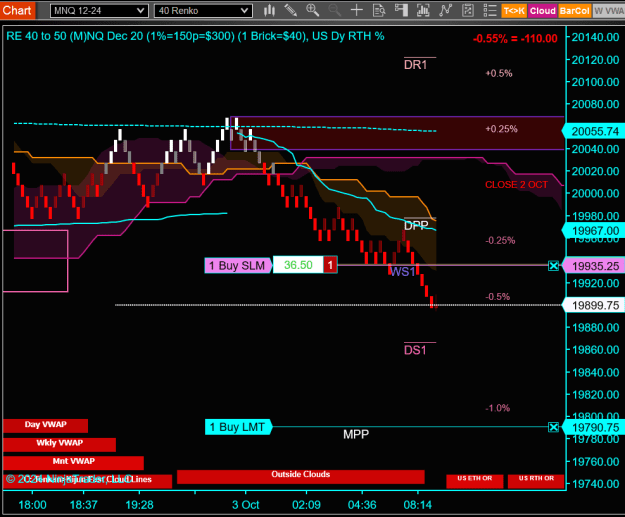
Task: Select the Chart tab
Action: [17, 10]
